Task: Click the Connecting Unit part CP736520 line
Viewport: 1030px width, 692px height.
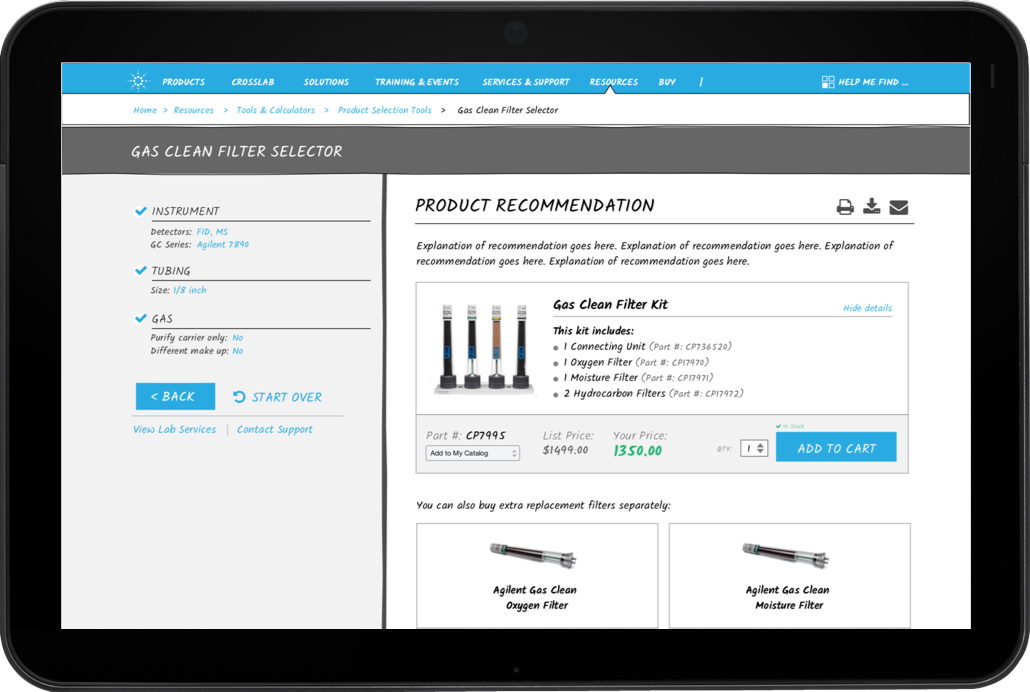Action: click(x=647, y=346)
